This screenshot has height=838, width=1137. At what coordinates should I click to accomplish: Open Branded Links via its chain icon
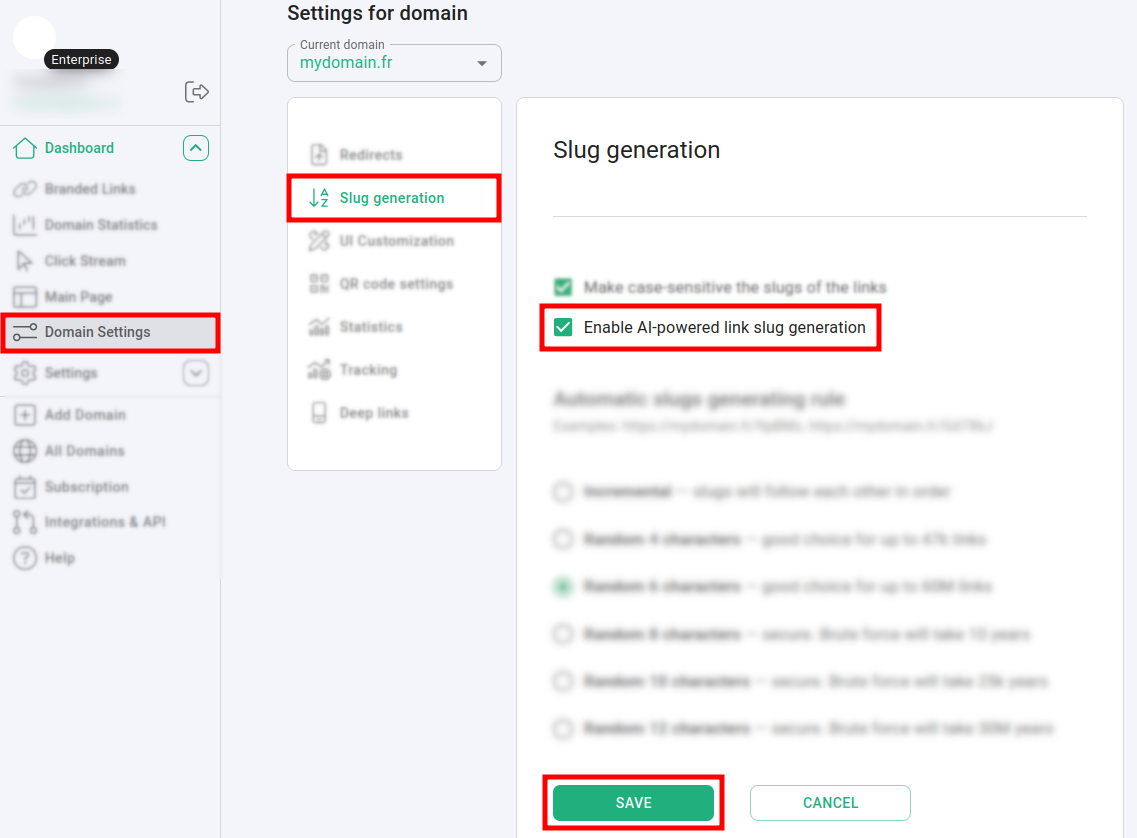[25, 189]
